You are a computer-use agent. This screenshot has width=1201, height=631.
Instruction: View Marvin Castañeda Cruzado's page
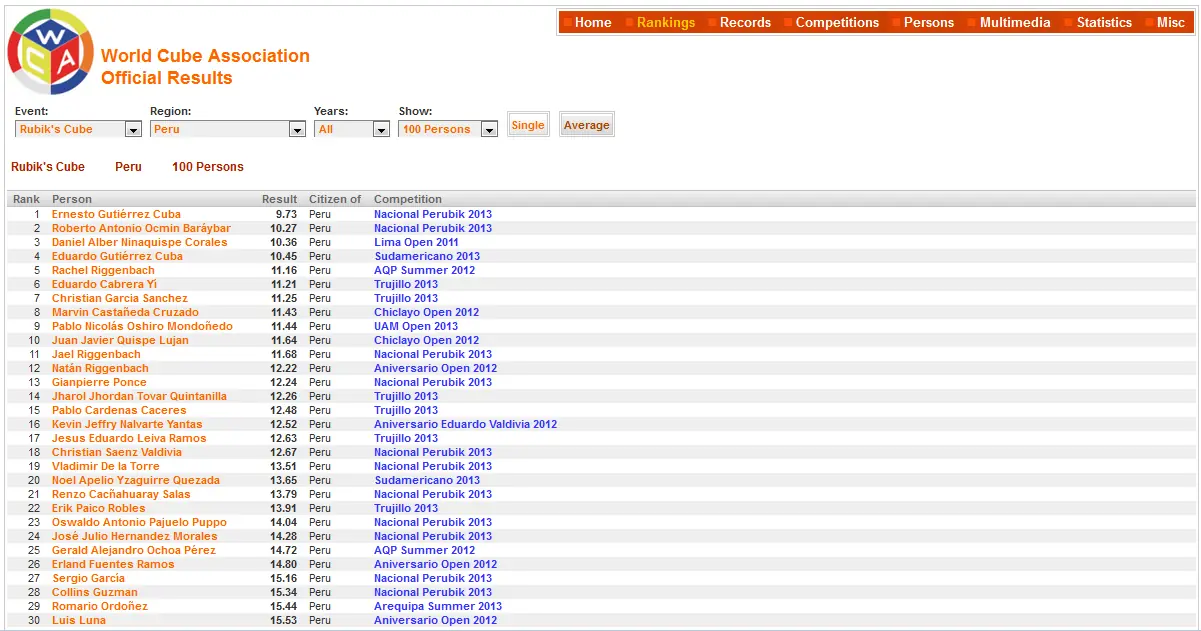point(125,312)
